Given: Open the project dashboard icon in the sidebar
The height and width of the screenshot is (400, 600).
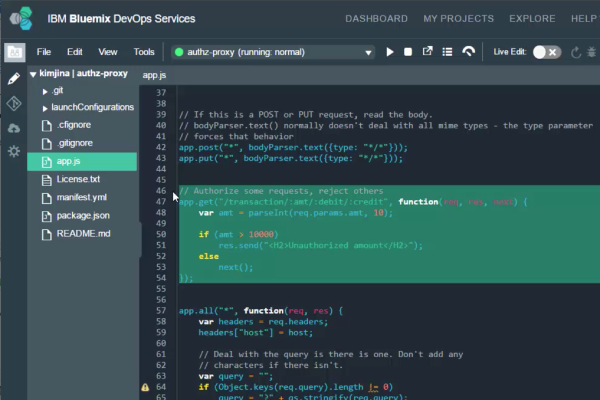Looking at the screenshot, I should coord(15,52).
